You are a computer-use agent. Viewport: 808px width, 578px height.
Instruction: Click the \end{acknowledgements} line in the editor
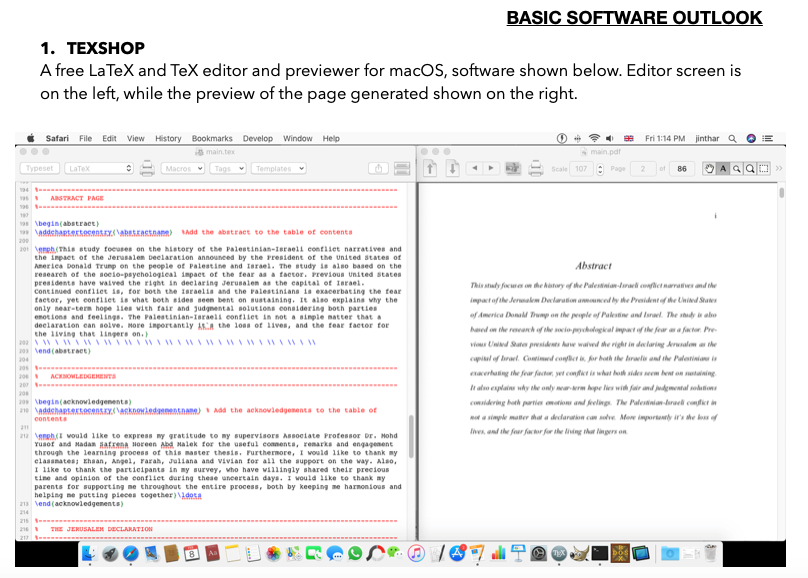coord(79,504)
